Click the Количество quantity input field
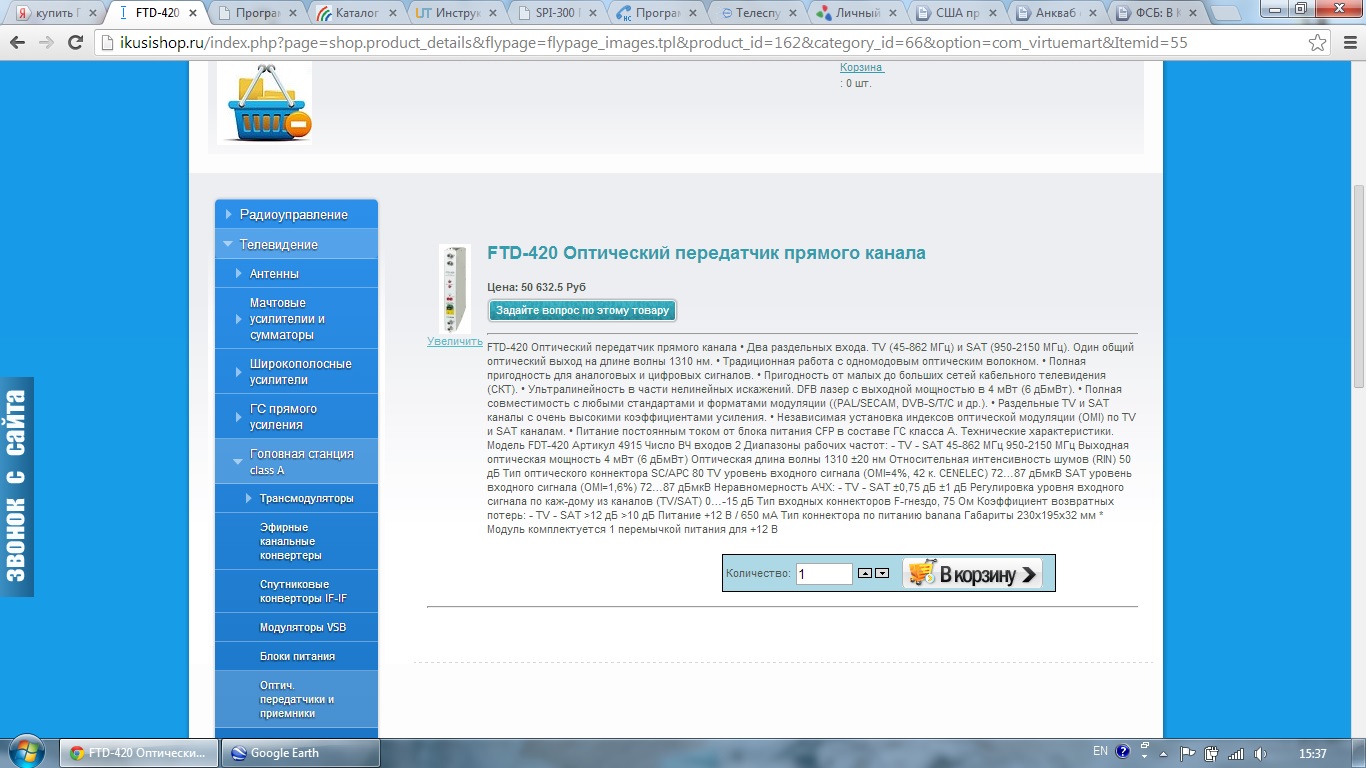 point(824,574)
